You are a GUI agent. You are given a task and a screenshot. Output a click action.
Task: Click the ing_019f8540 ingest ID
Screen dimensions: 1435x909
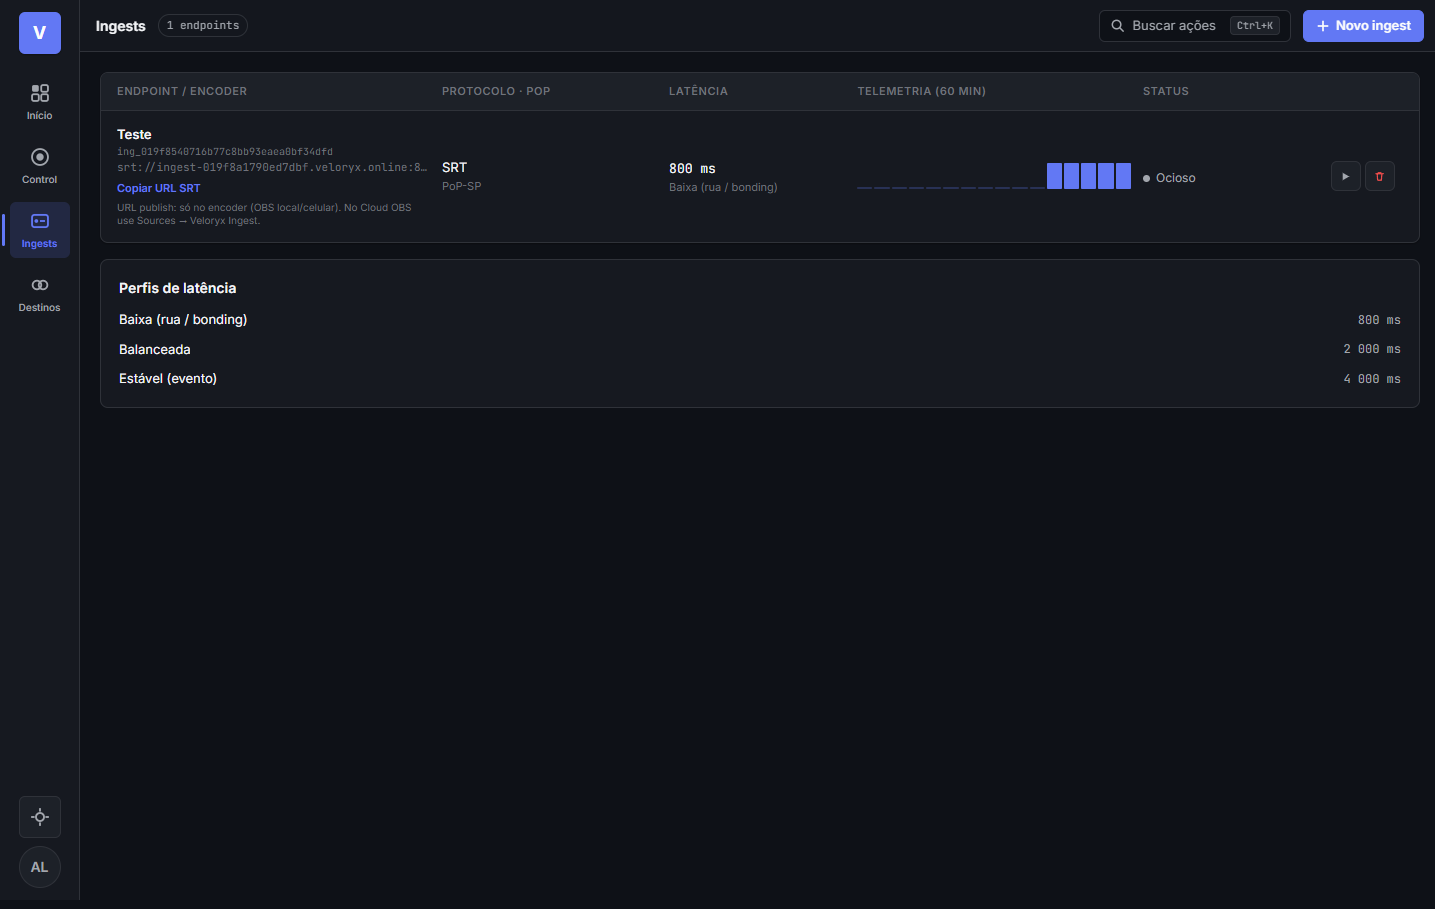click(x=225, y=152)
